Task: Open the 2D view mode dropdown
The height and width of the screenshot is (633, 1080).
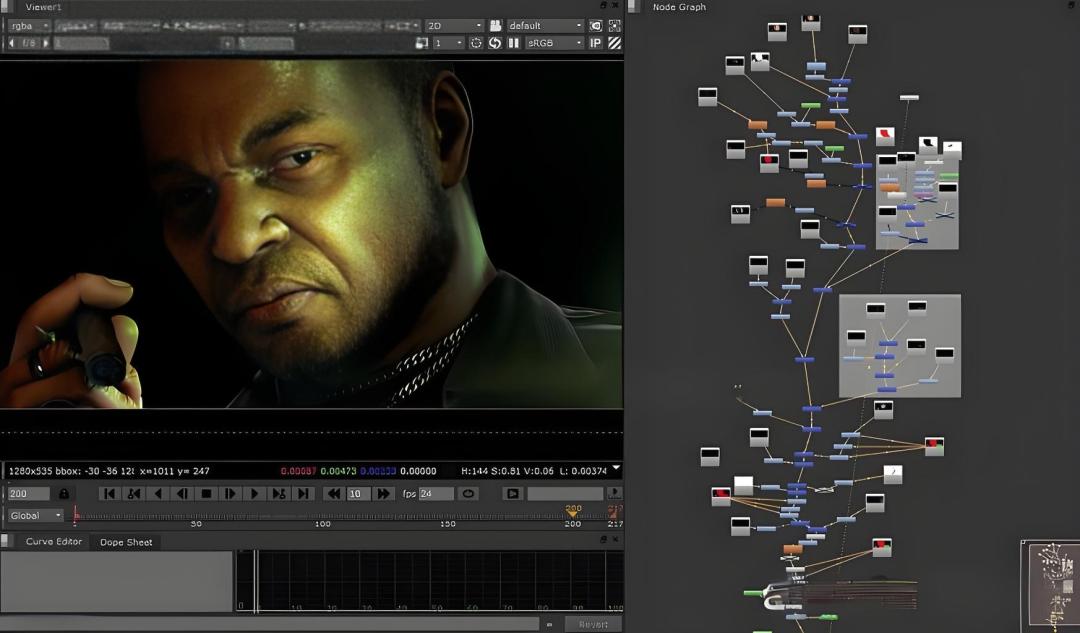Action: (x=454, y=25)
